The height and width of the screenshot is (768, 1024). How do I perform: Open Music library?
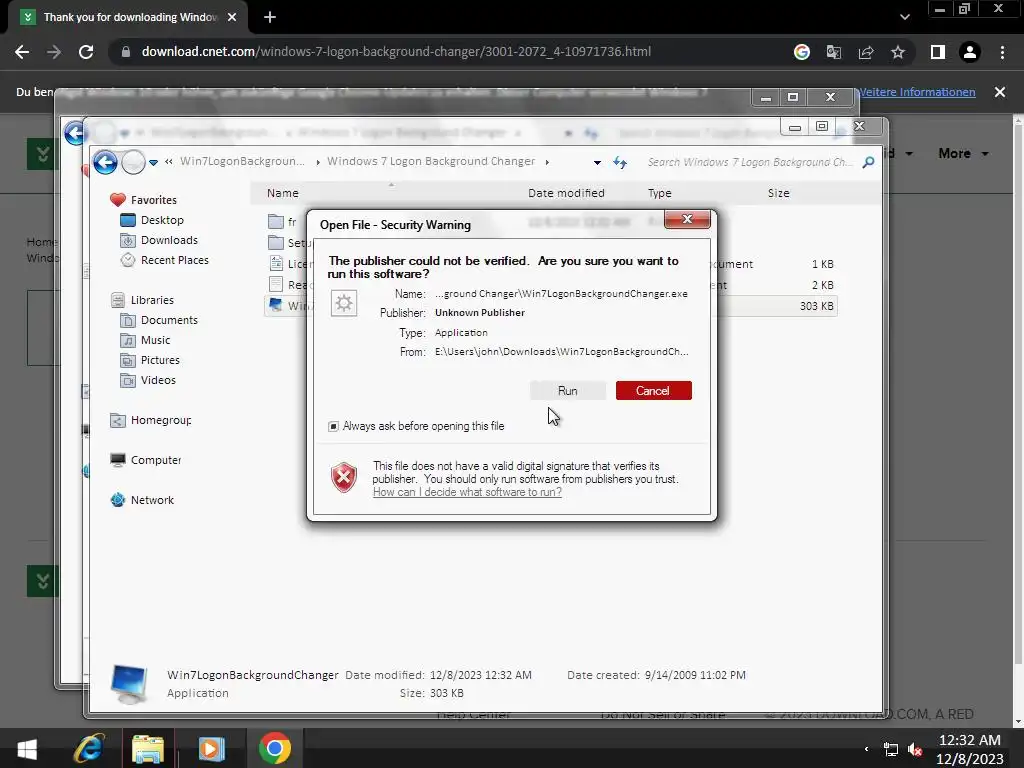pos(155,340)
